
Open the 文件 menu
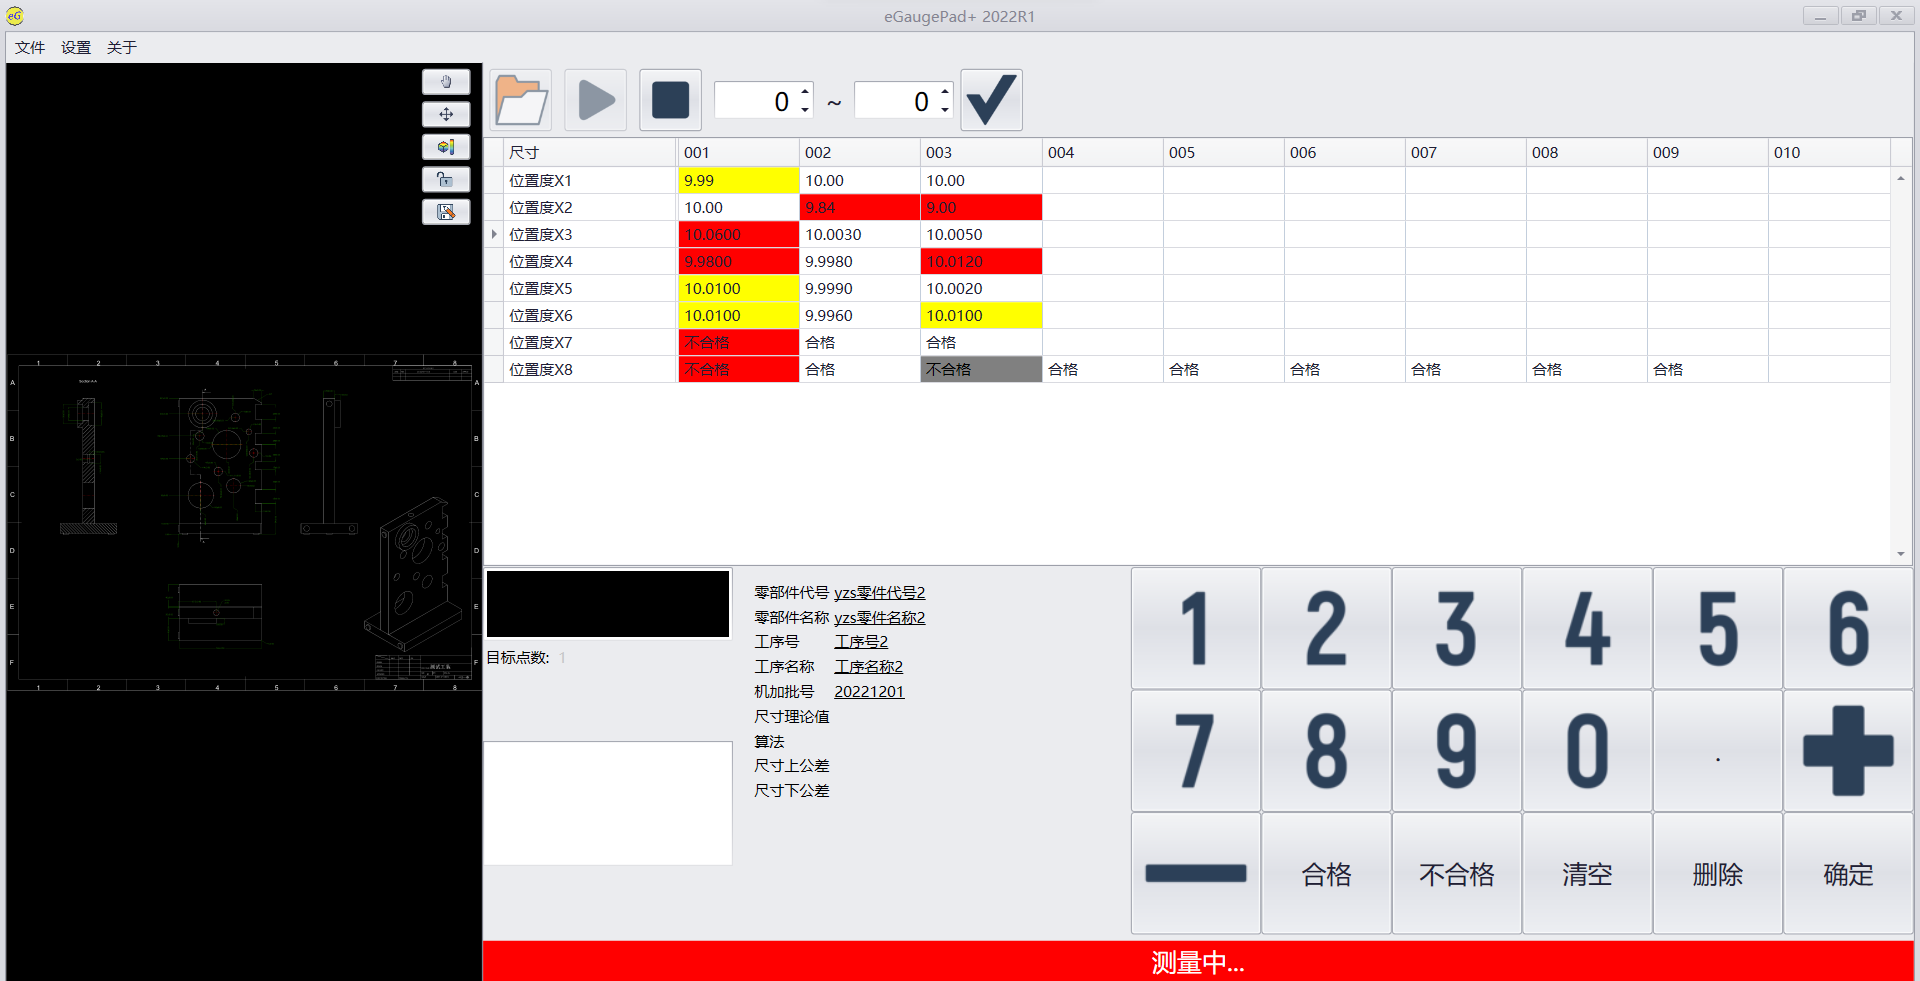[30, 47]
